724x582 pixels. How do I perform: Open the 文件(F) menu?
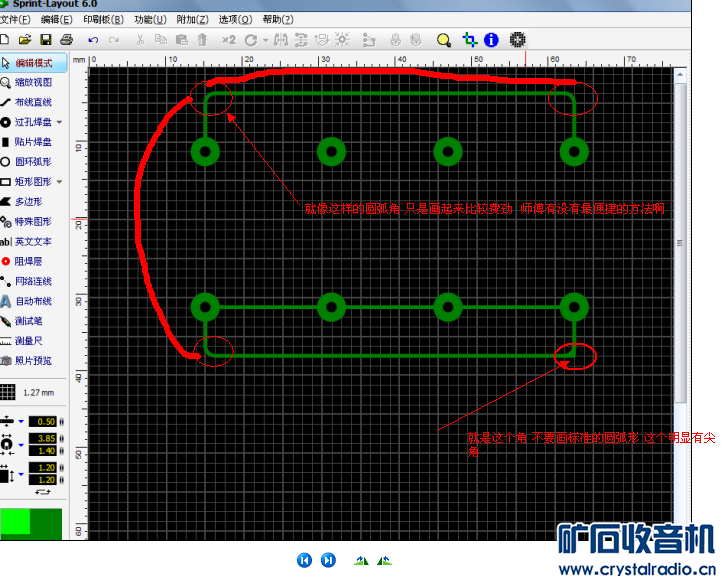pyautogui.click(x=15, y=20)
